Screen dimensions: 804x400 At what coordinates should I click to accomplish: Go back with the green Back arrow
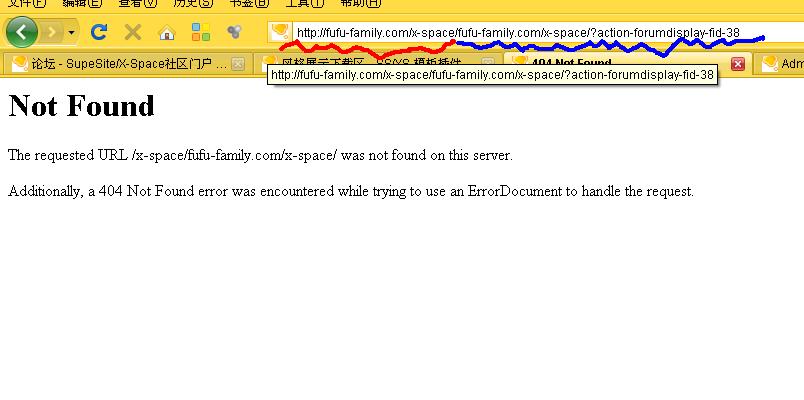(x=22, y=32)
